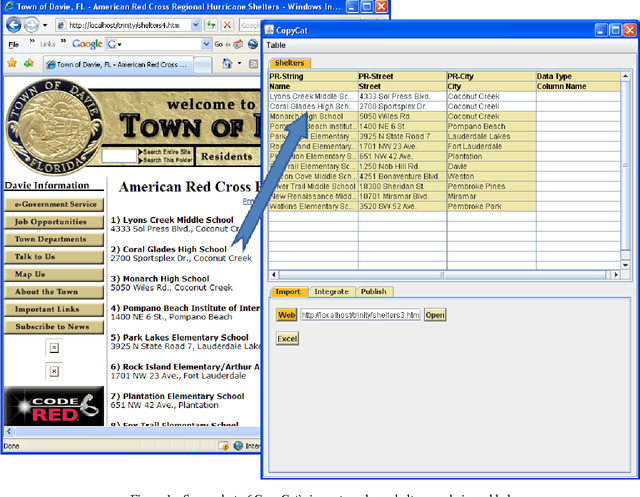This screenshot has width=640, height=497.
Task: Click the Search This Folder option
Action: point(165,160)
